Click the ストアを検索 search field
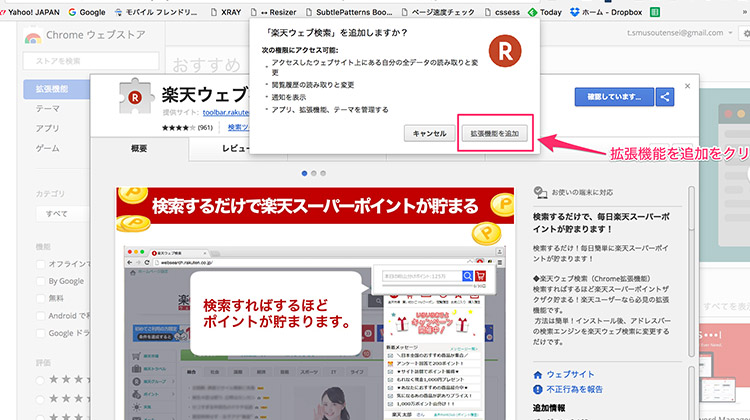This screenshot has width=750, height=420. click(91, 61)
